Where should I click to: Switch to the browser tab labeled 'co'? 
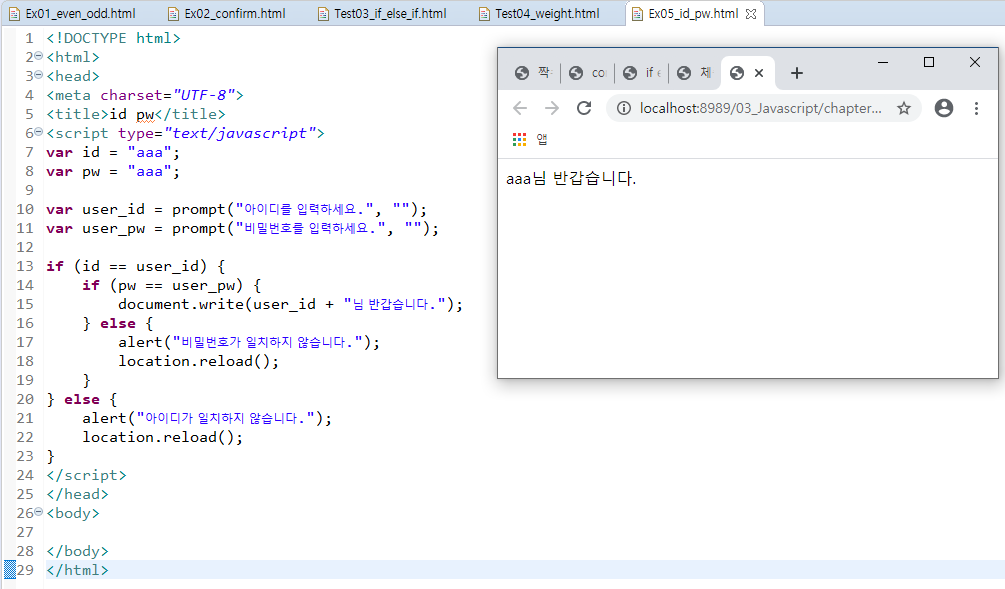(587, 73)
